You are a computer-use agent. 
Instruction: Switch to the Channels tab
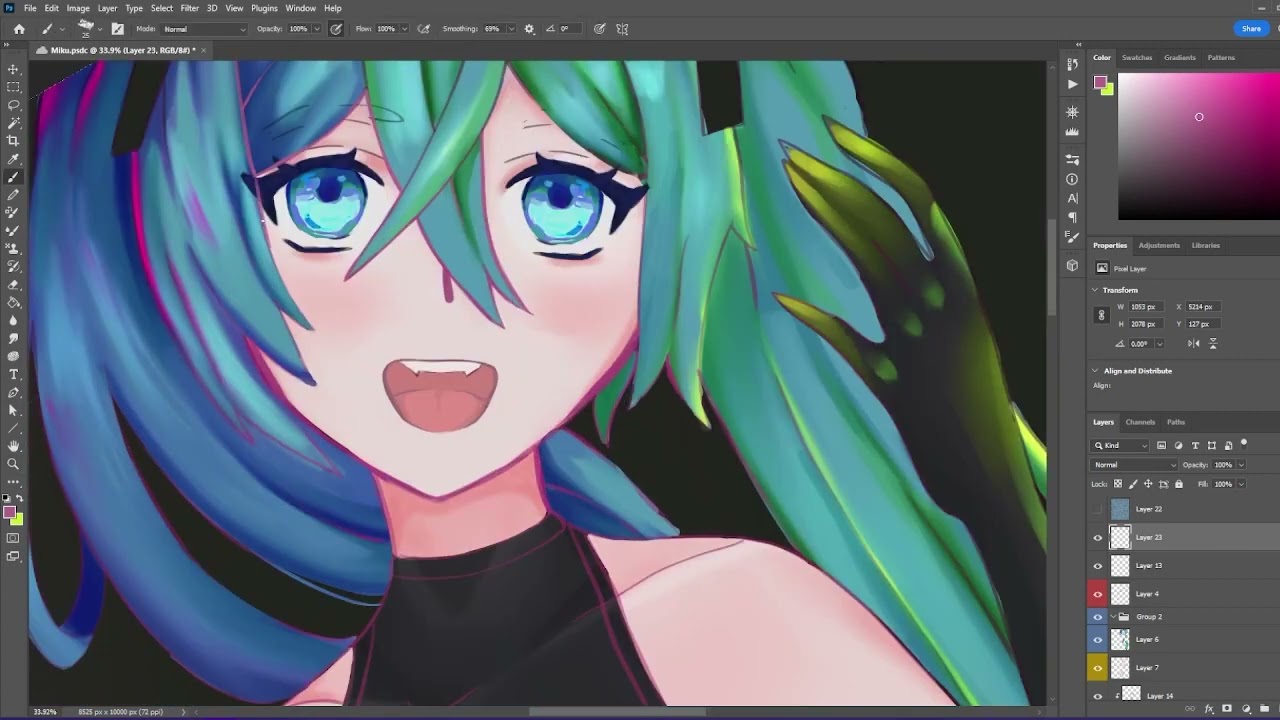1140,422
